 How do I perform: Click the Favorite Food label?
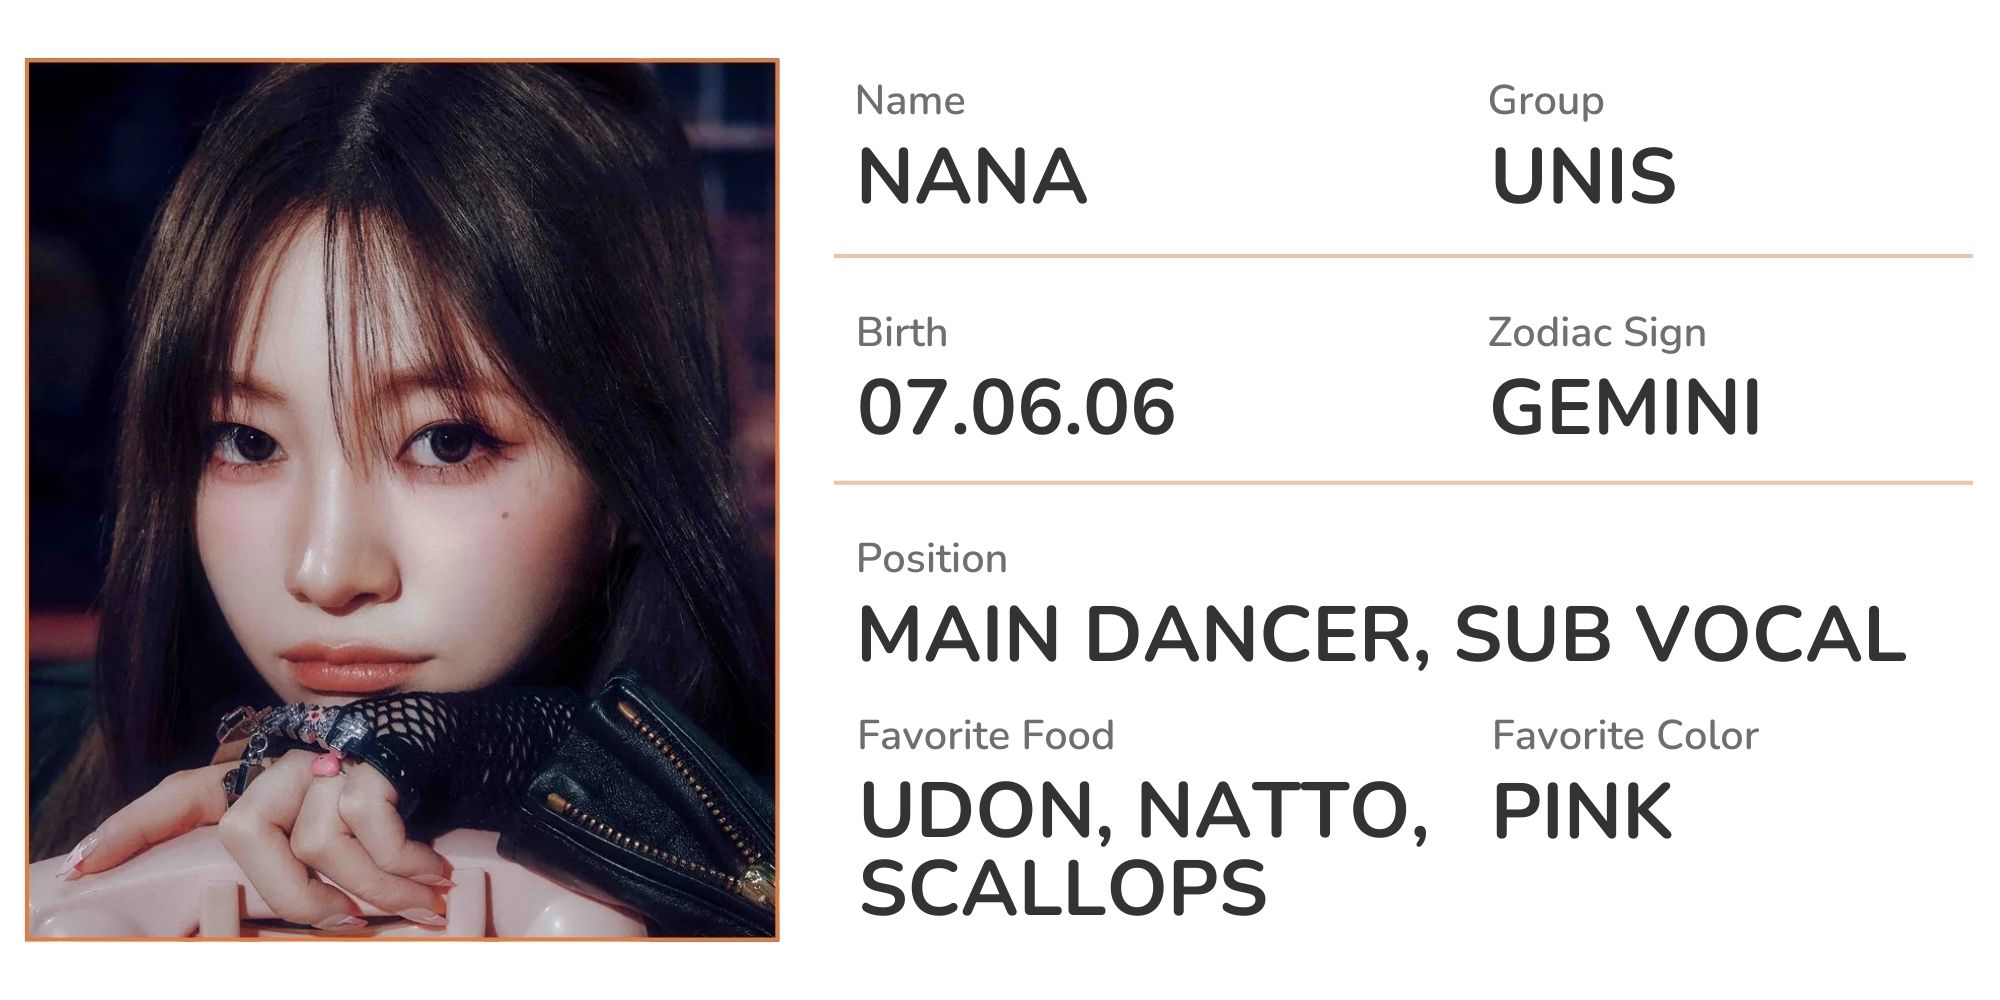[x=986, y=736]
